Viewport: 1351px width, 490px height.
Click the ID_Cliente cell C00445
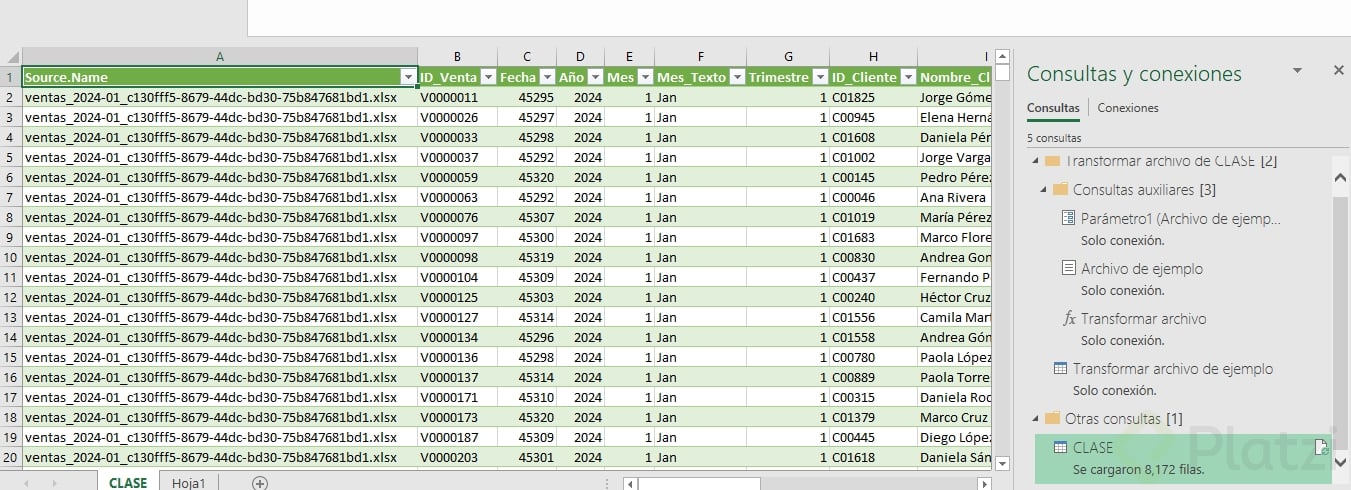[x=873, y=437]
